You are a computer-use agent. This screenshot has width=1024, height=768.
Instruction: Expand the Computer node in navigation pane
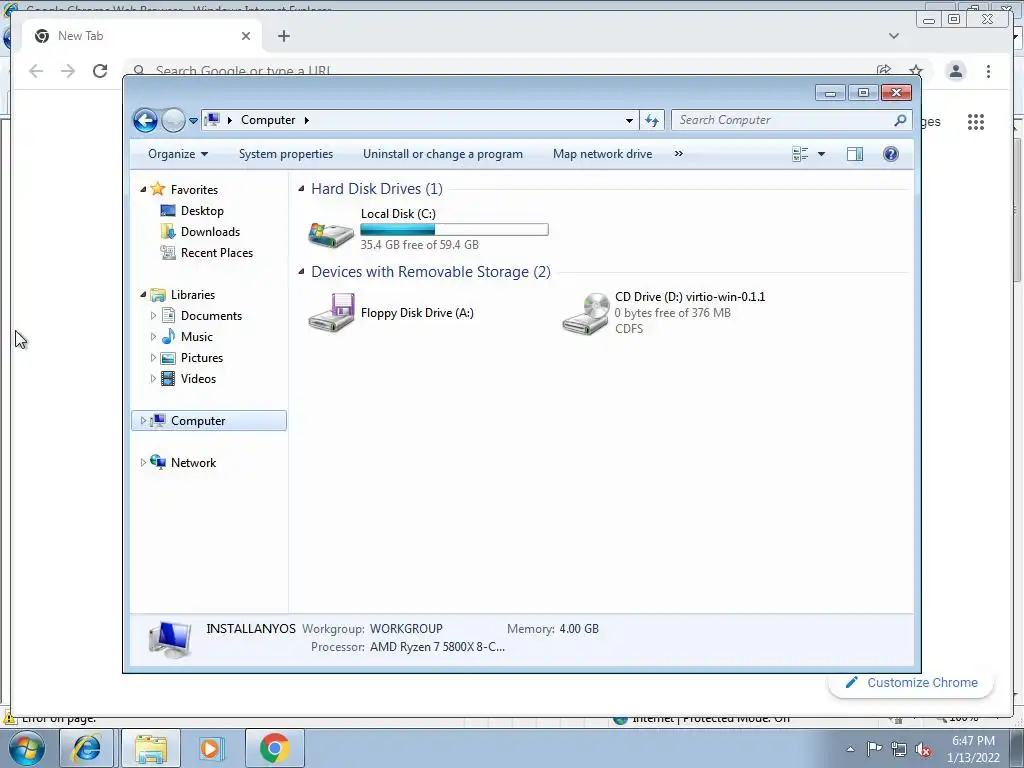(x=143, y=421)
